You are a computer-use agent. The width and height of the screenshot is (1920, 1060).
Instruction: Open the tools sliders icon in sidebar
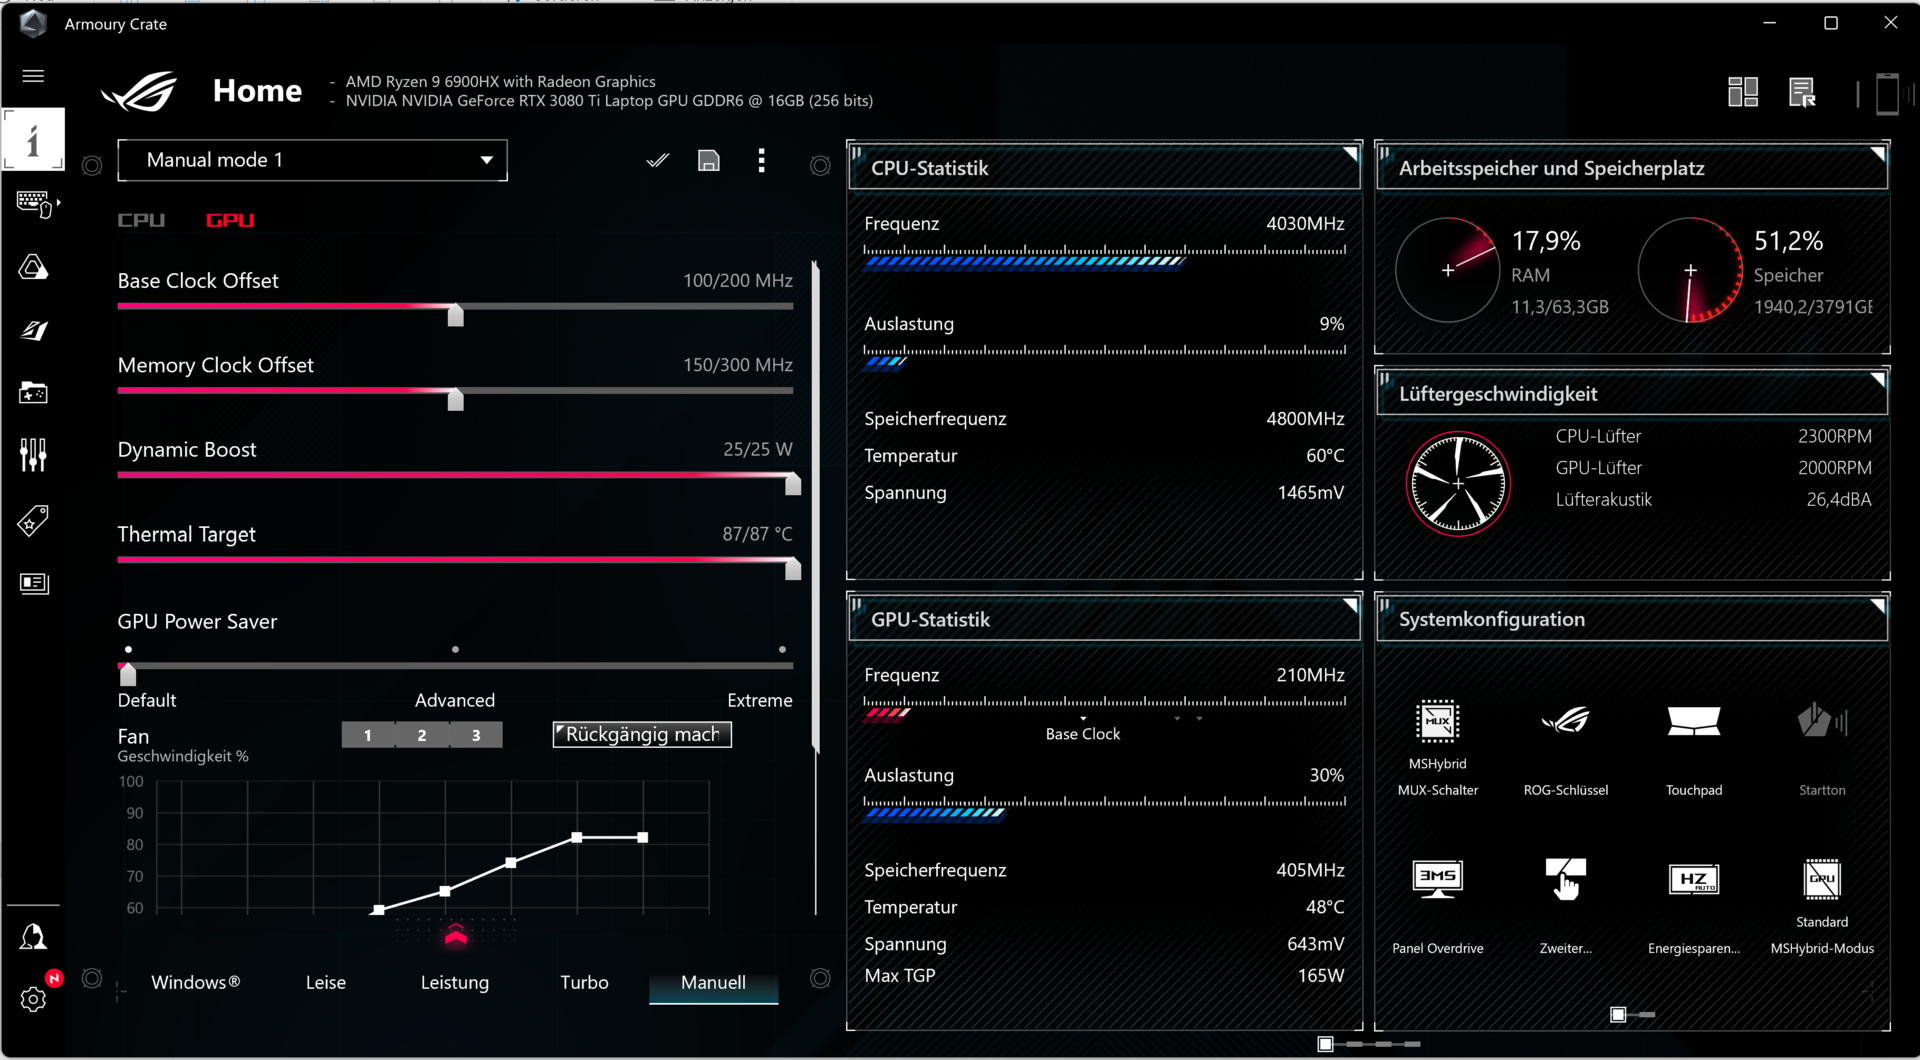coord(33,455)
